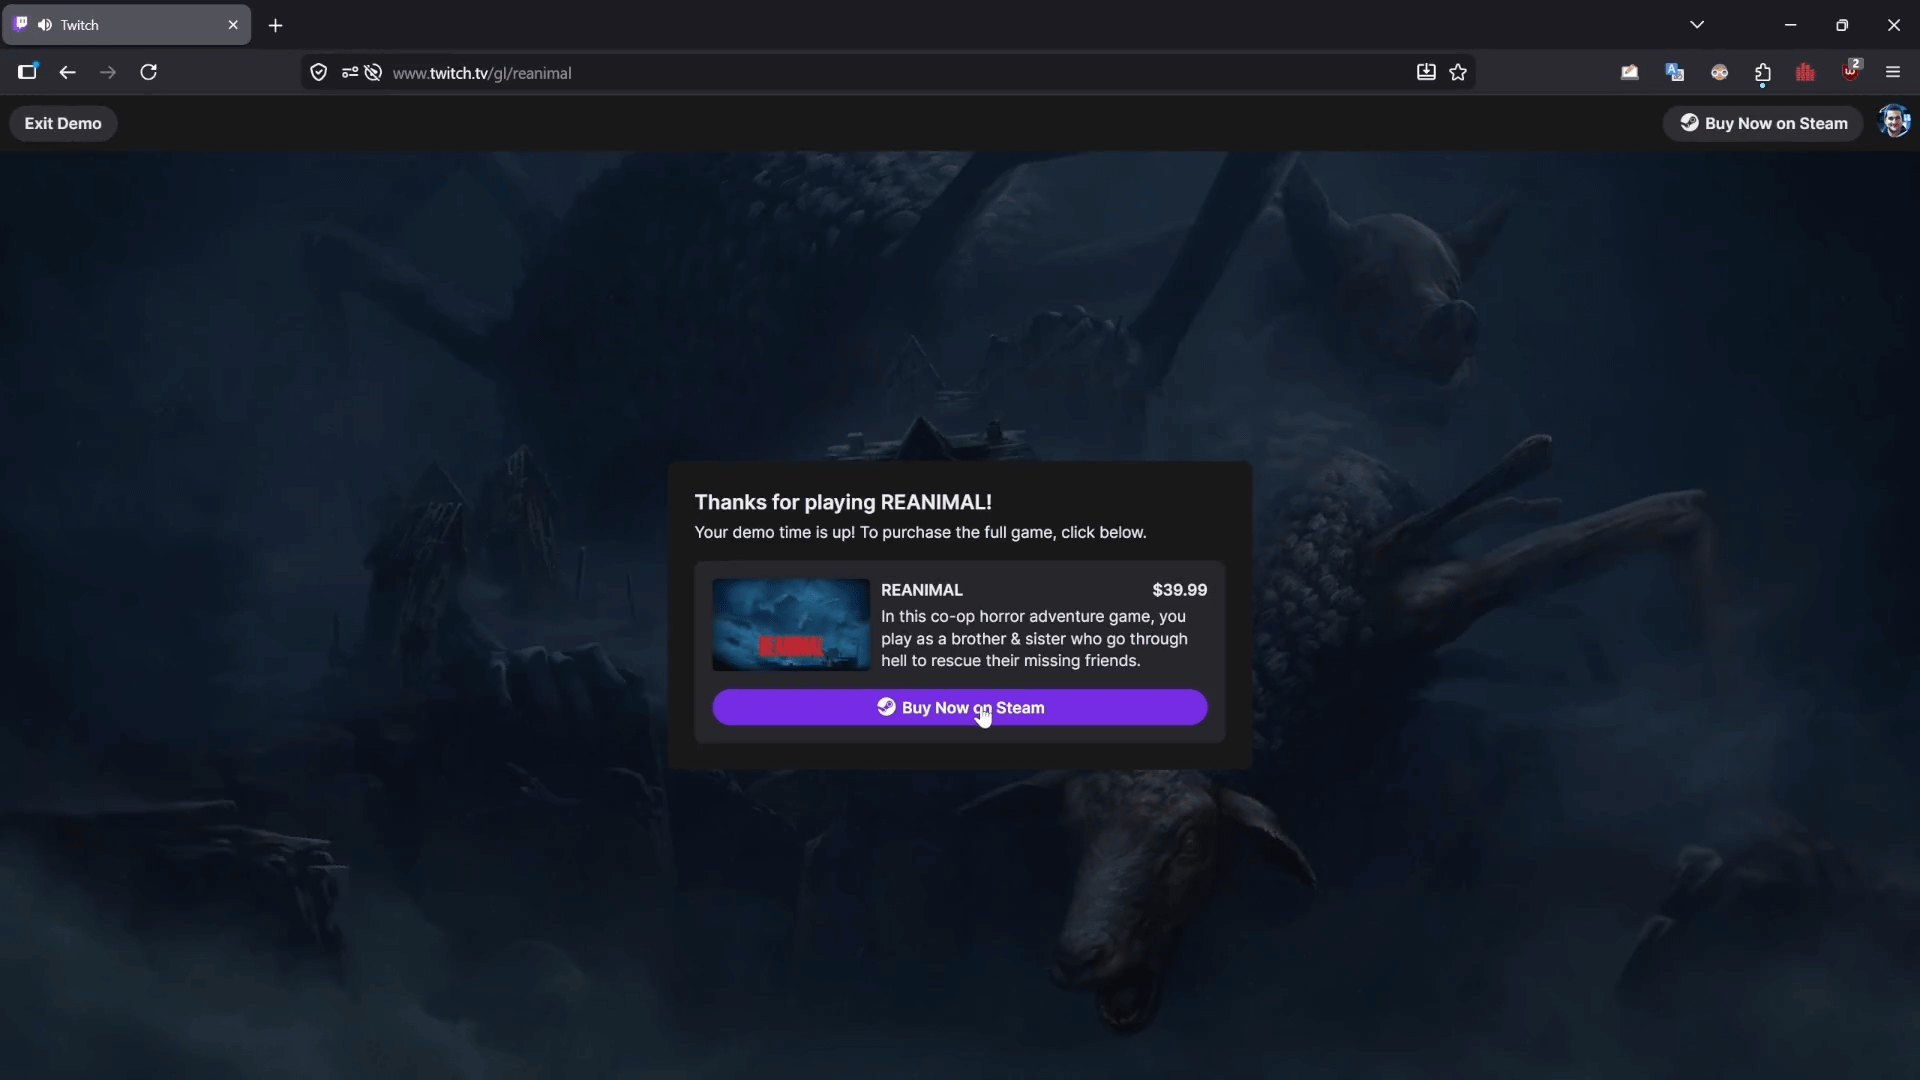
Task: Go back to previous page
Action: click(x=67, y=72)
